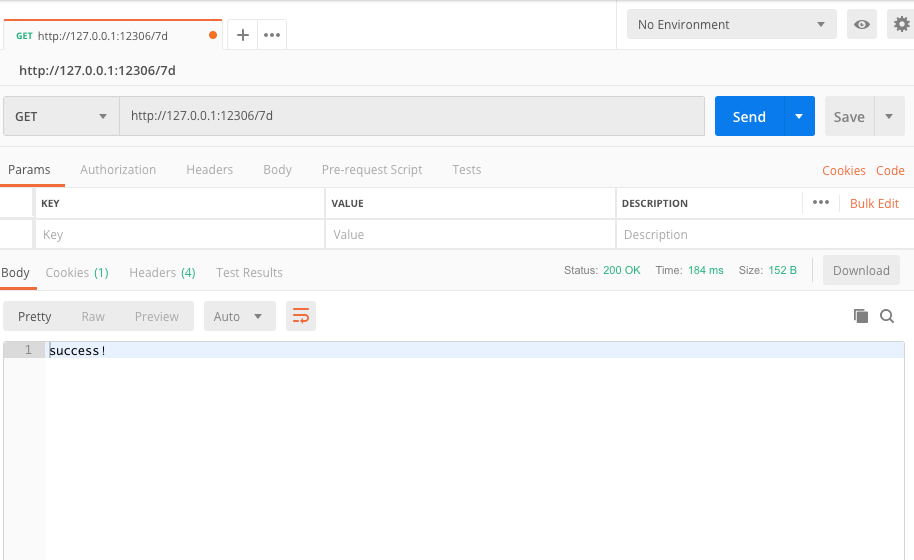Switch to Pre-request Script tab
Viewport: 914px width, 560px height.
372,170
